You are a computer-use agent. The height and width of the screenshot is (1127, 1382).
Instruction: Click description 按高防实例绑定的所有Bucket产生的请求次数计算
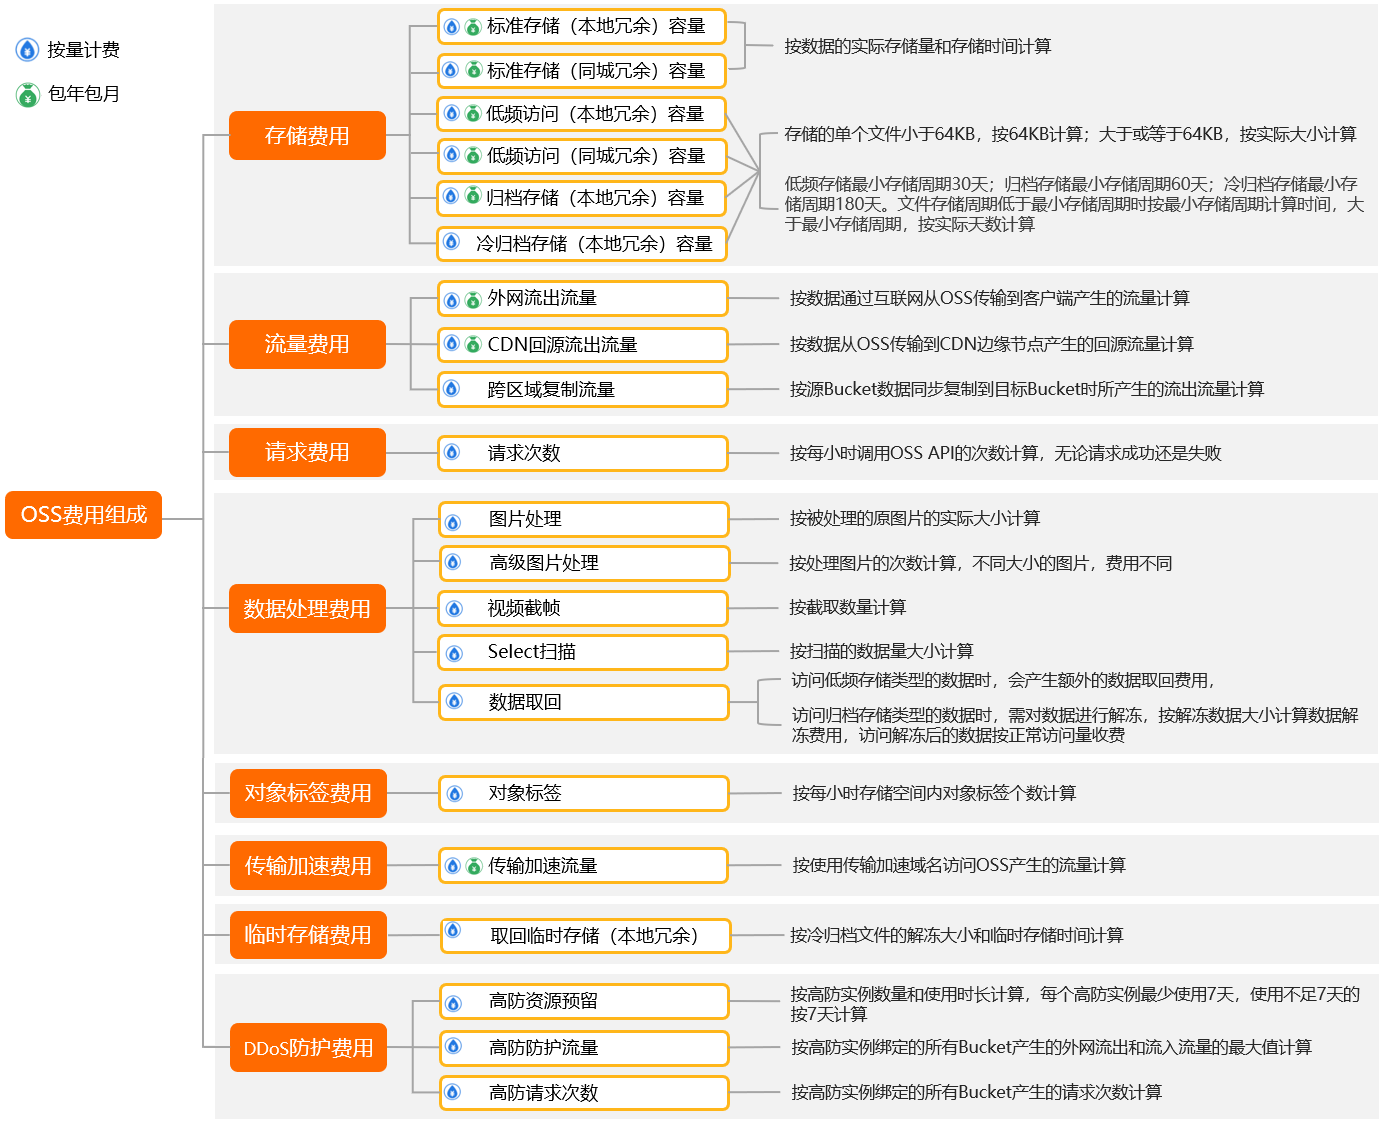click(976, 1092)
